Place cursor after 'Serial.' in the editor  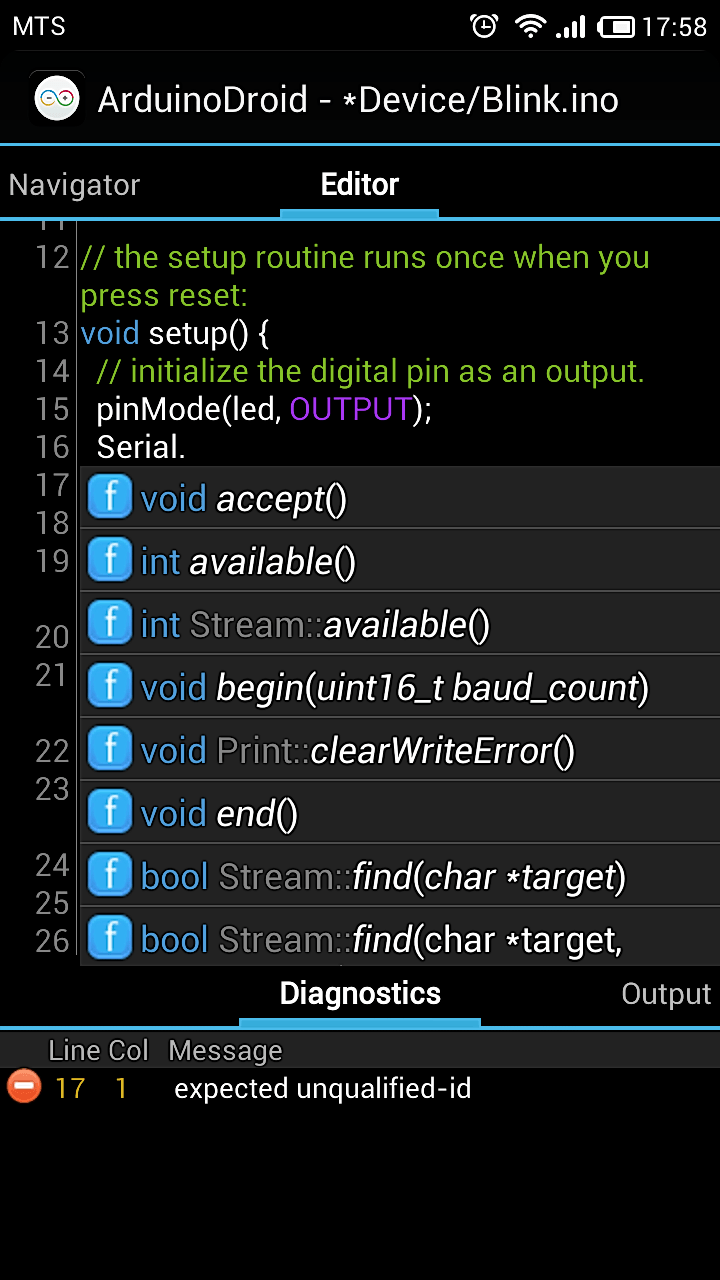tap(187, 447)
